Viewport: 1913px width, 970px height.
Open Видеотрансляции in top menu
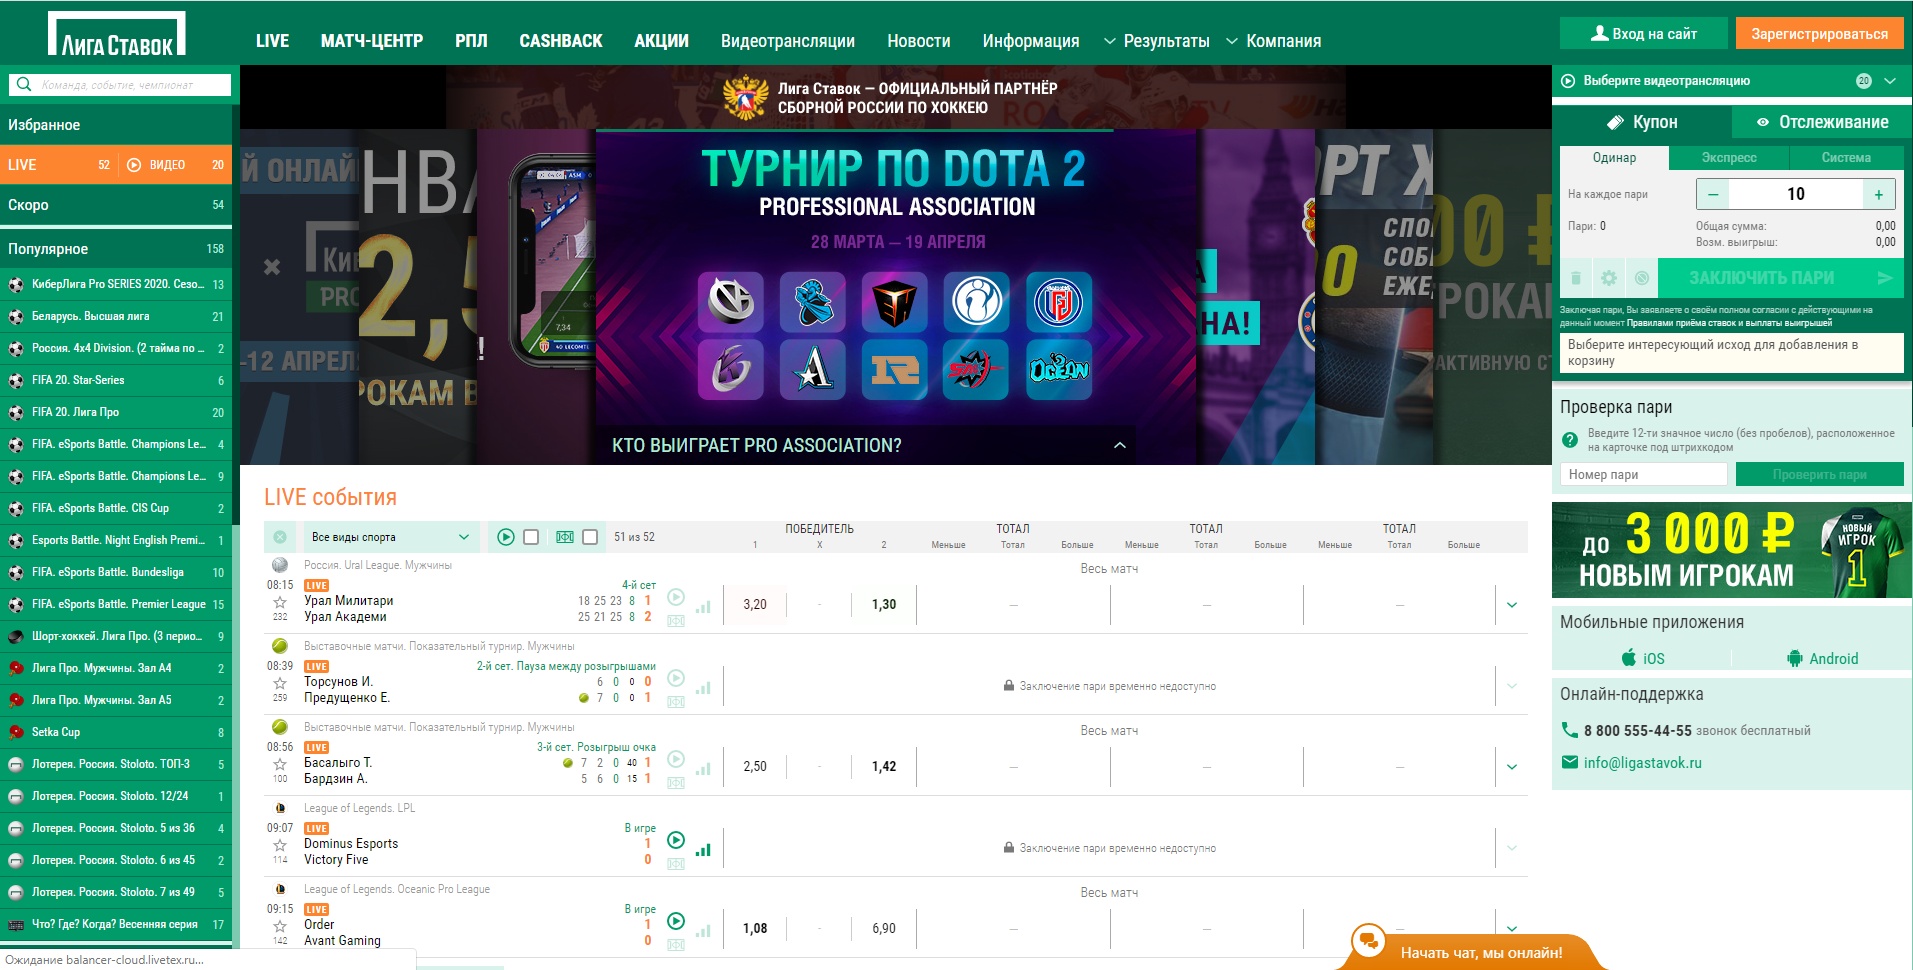click(788, 41)
